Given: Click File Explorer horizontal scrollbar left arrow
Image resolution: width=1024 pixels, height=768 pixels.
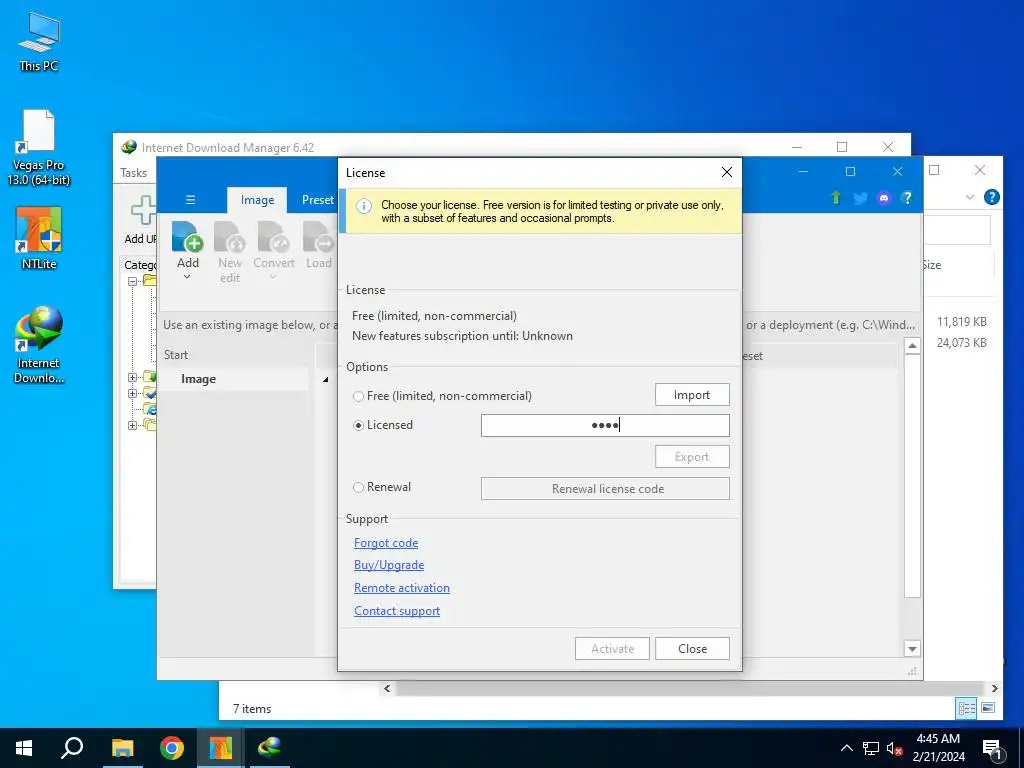Looking at the screenshot, I should (387, 688).
